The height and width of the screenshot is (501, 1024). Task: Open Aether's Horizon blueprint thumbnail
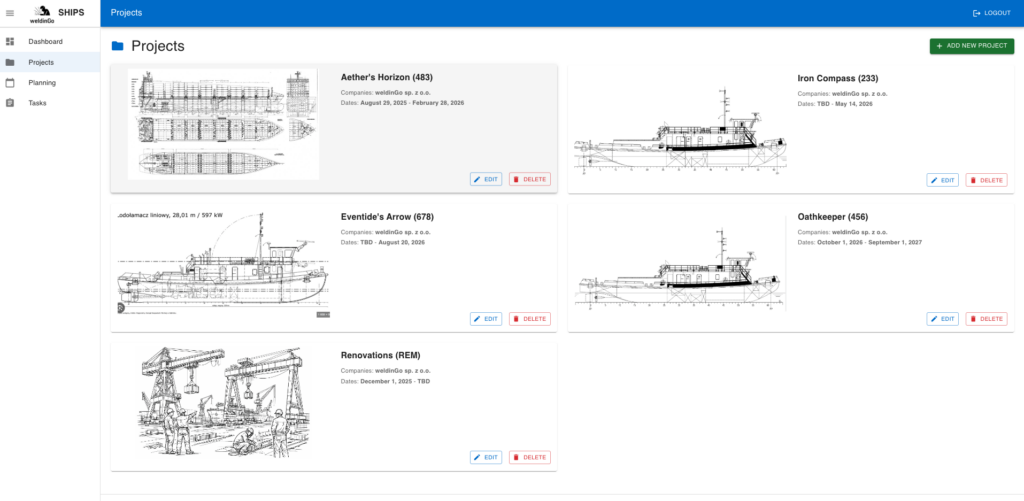pyautogui.click(x=223, y=124)
